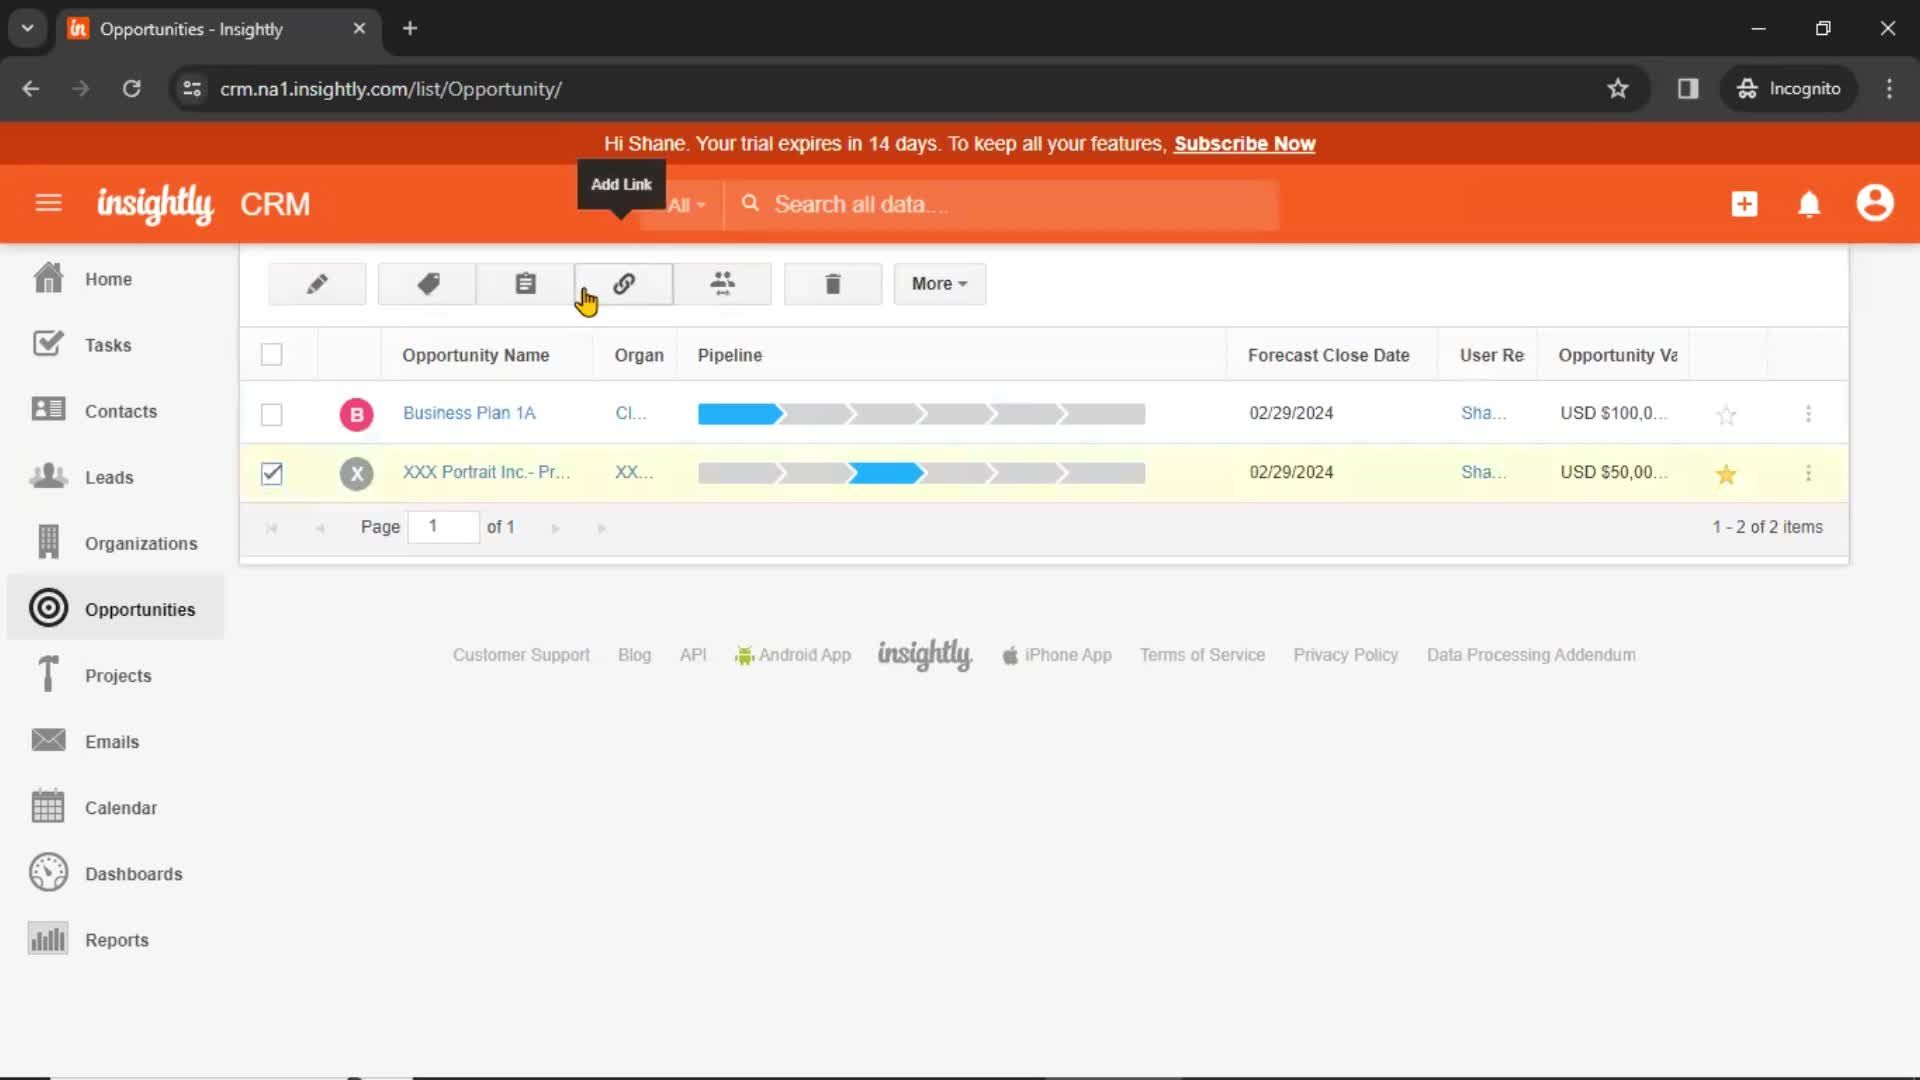The height and width of the screenshot is (1080, 1920).
Task: Check the Business Plan 1A row checkbox
Action: tap(271, 414)
